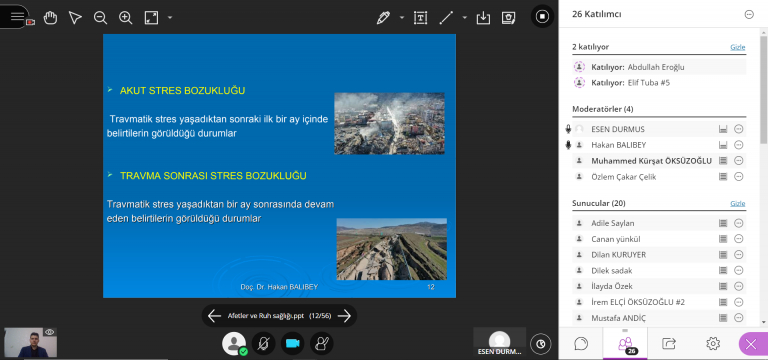Image resolution: width=768 pixels, height=360 pixels.
Task: Open my status and settings avatar
Action: [x=234, y=343]
